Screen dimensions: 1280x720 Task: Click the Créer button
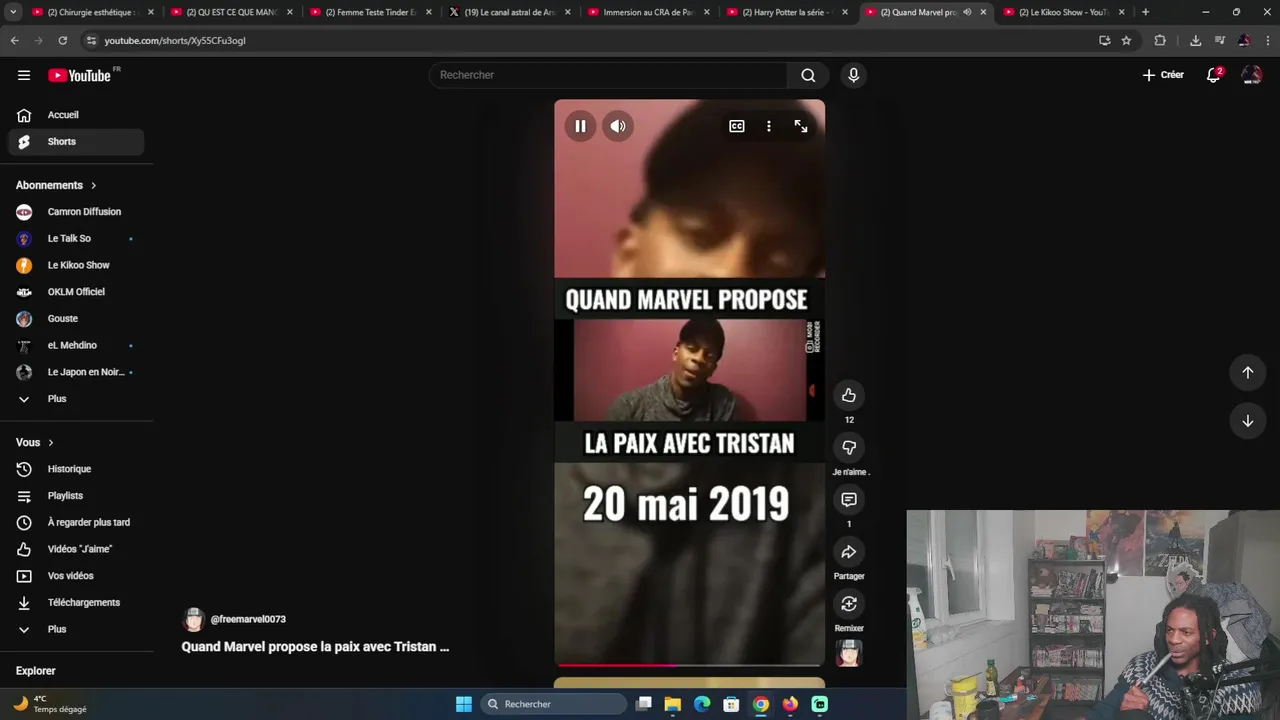coord(1163,75)
